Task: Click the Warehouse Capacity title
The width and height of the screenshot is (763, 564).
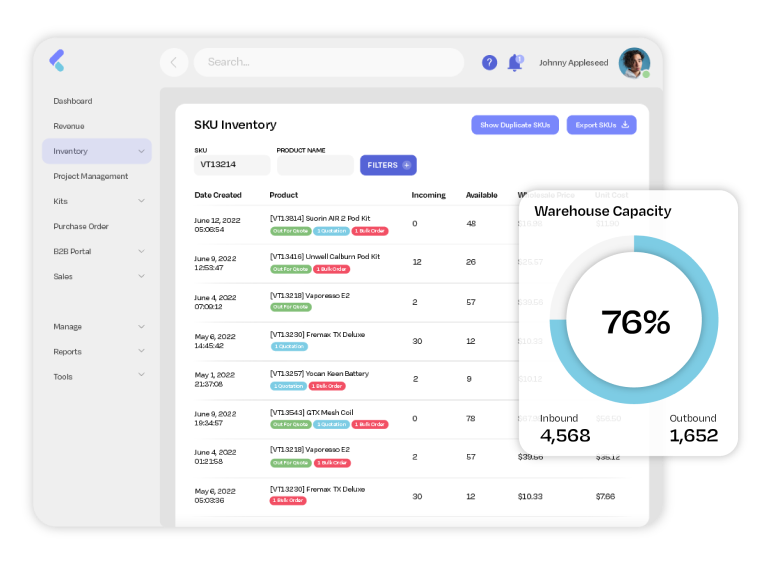Action: pyautogui.click(x=602, y=211)
